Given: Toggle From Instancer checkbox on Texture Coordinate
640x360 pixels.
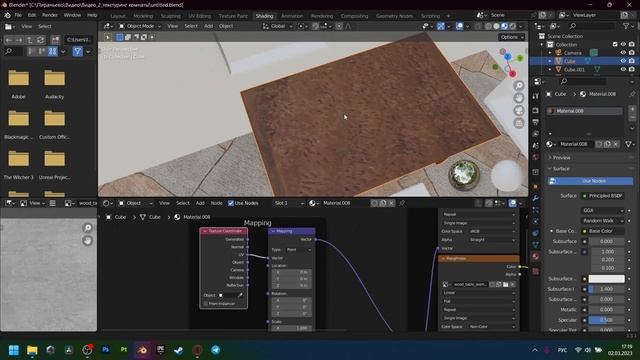Looking at the screenshot, I should (206, 304).
